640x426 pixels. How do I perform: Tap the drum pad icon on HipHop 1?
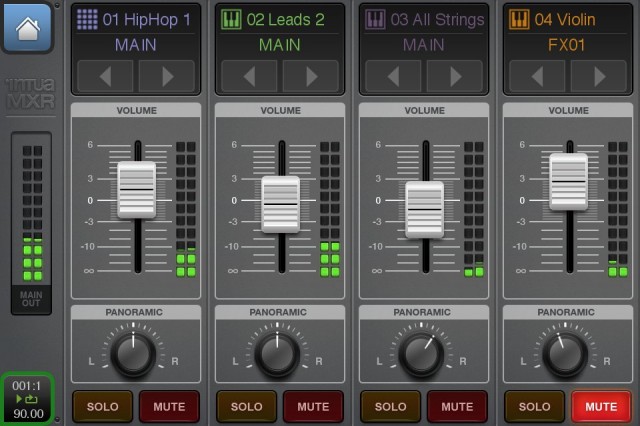point(88,19)
